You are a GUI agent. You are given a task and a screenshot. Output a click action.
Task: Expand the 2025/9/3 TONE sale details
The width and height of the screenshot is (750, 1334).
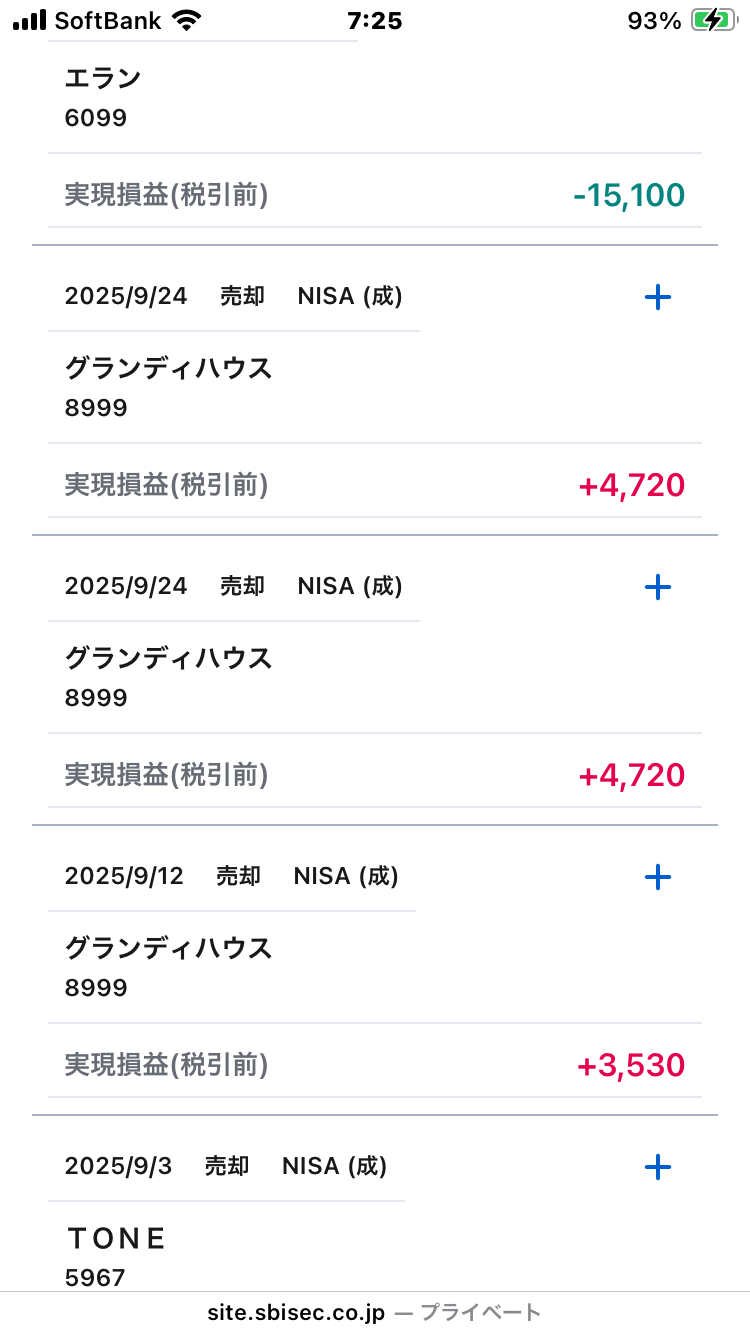657,1167
